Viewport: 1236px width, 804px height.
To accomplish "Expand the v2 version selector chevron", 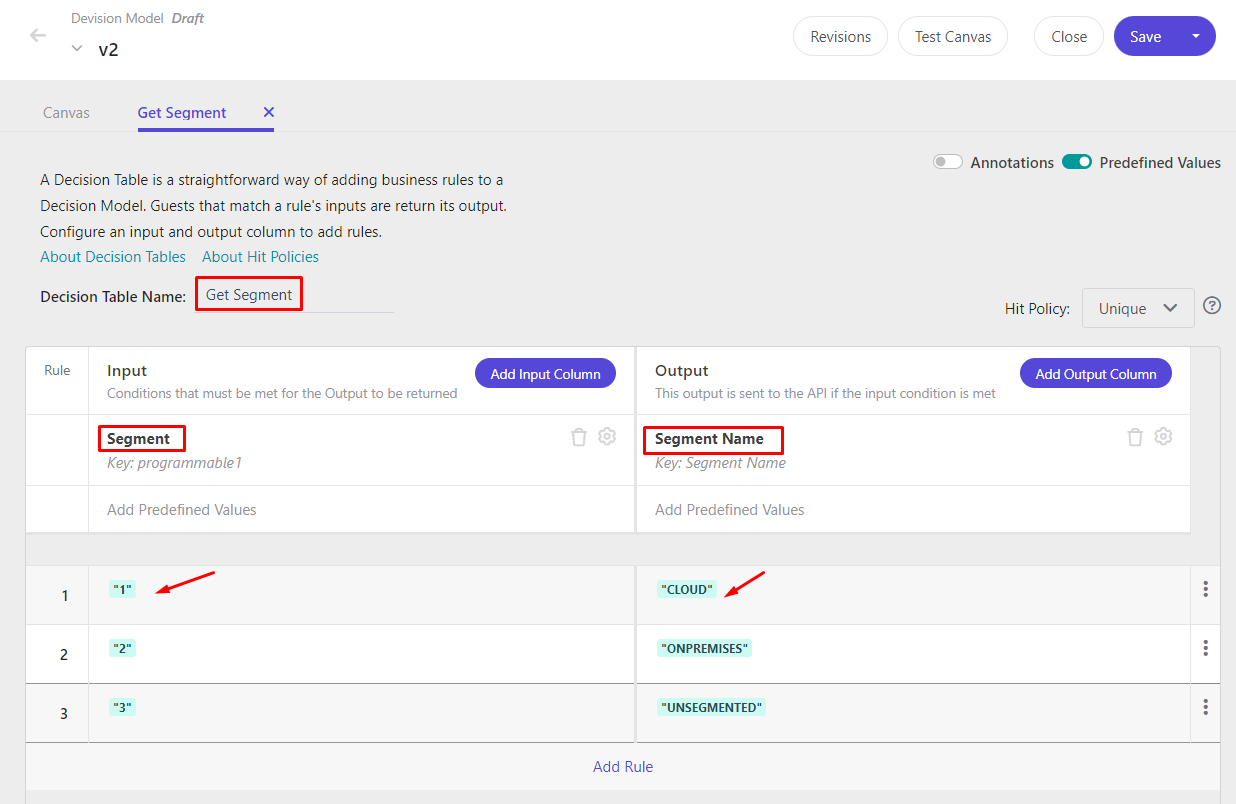I will pos(76,47).
